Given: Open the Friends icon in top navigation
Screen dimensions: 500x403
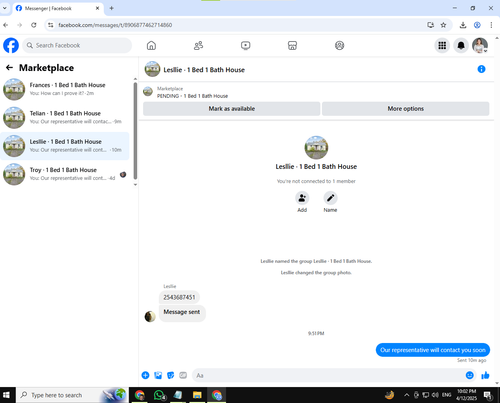Looking at the screenshot, I should coord(198,45).
